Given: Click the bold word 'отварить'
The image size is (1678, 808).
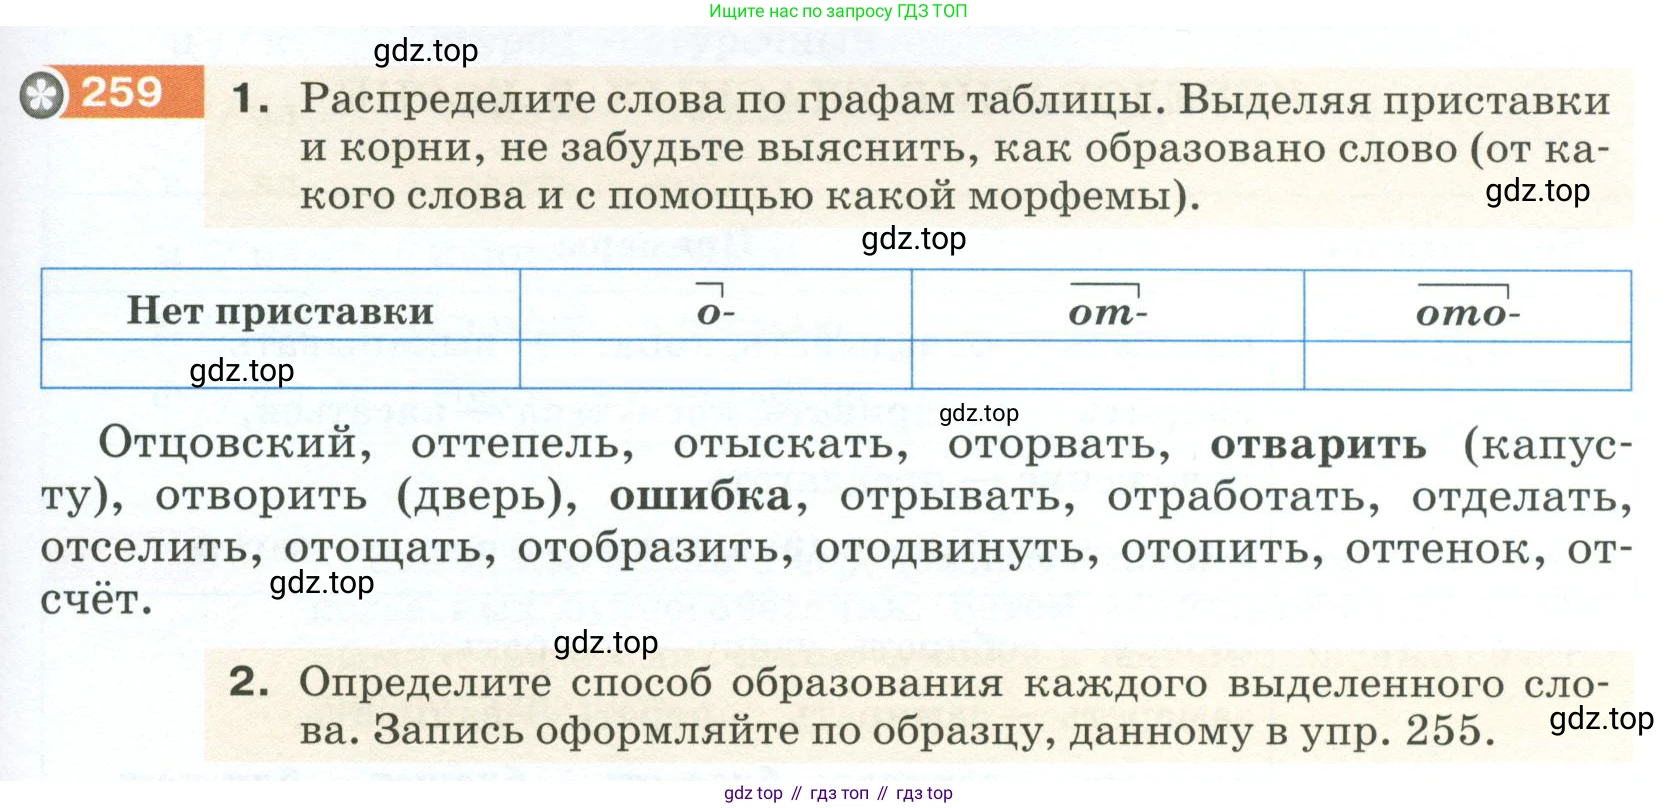Looking at the screenshot, I should point(1318,447).
